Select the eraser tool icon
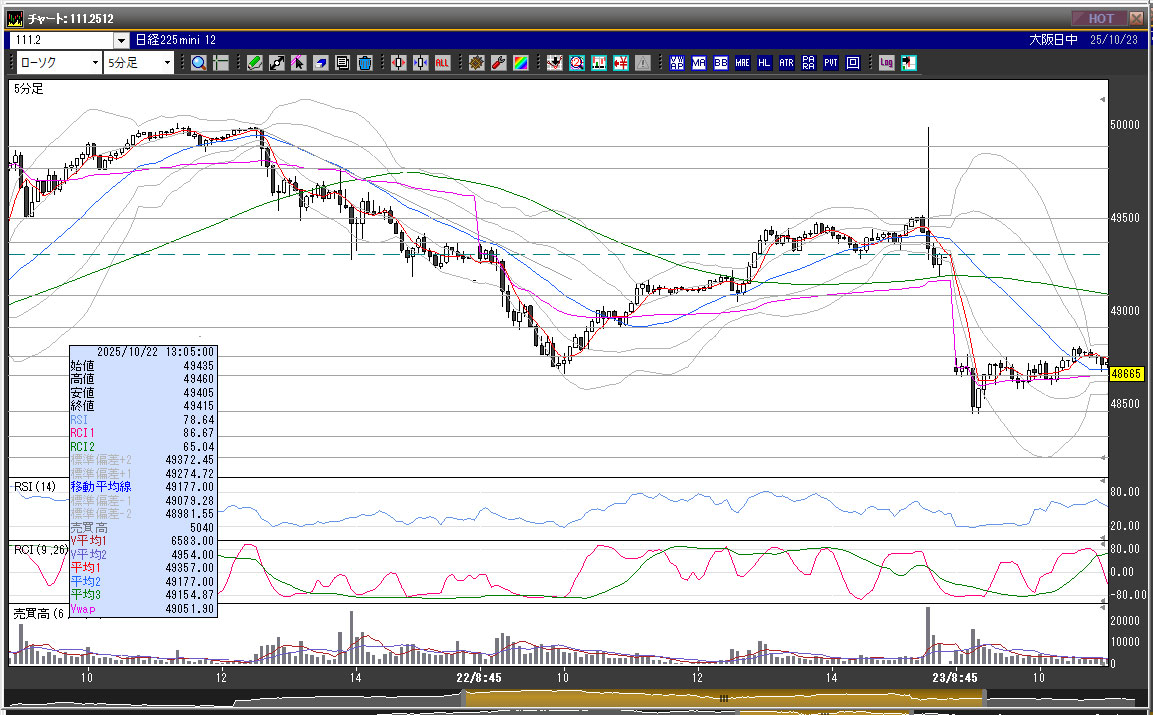Viewport: 1153px width, 715px height. pos(320,63)
